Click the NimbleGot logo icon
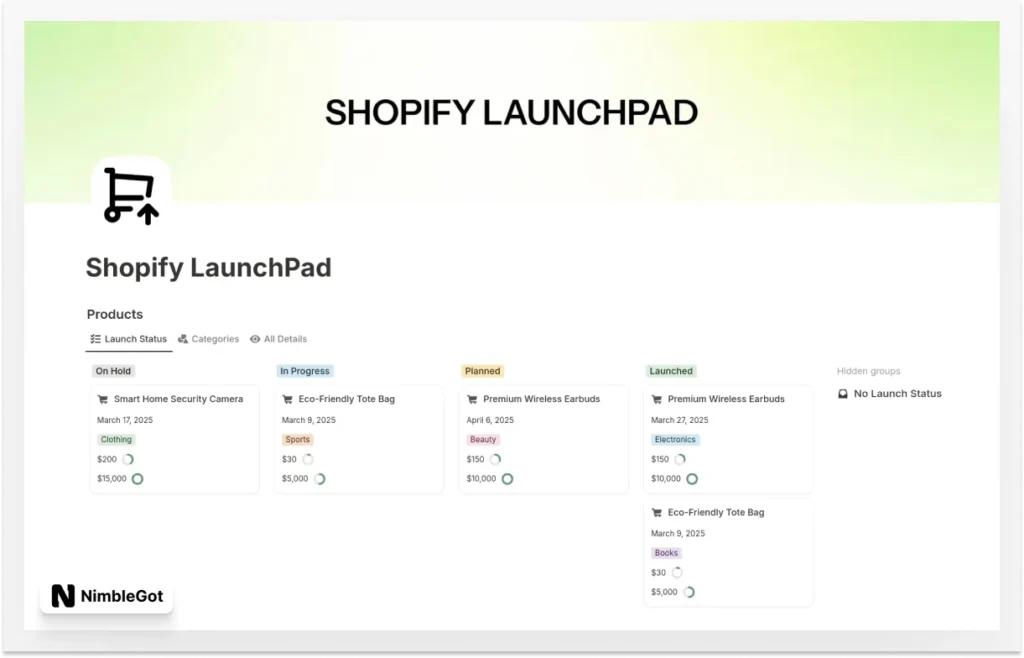1024x658 pixels. [x=62, y=595]
